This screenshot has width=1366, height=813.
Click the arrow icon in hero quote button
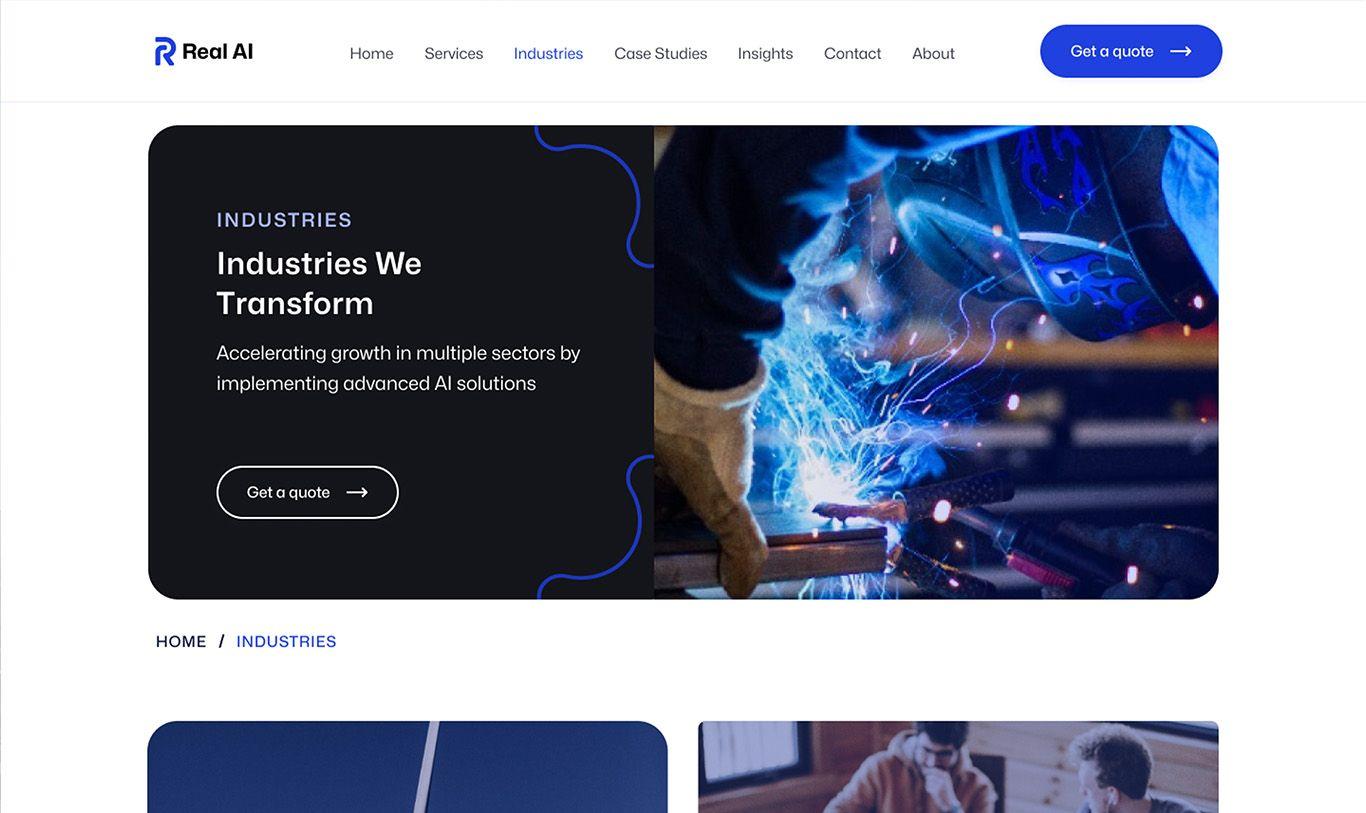click(357, 492)
